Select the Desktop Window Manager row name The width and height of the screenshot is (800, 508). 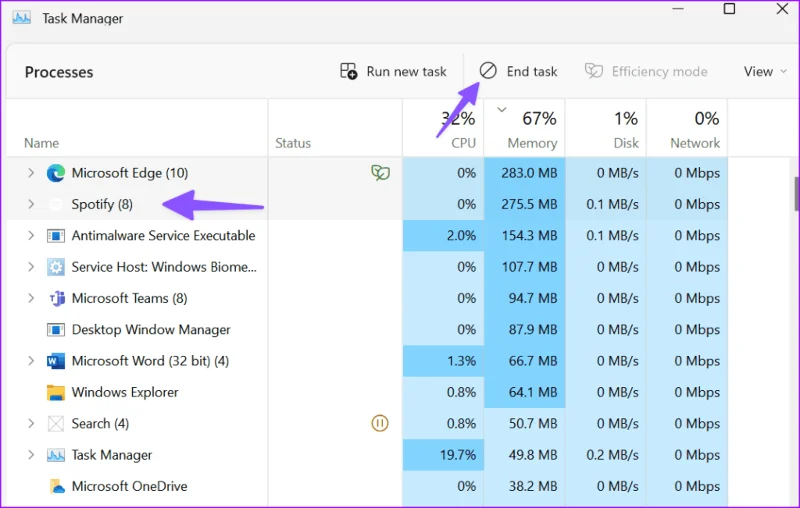coord(151,329)
